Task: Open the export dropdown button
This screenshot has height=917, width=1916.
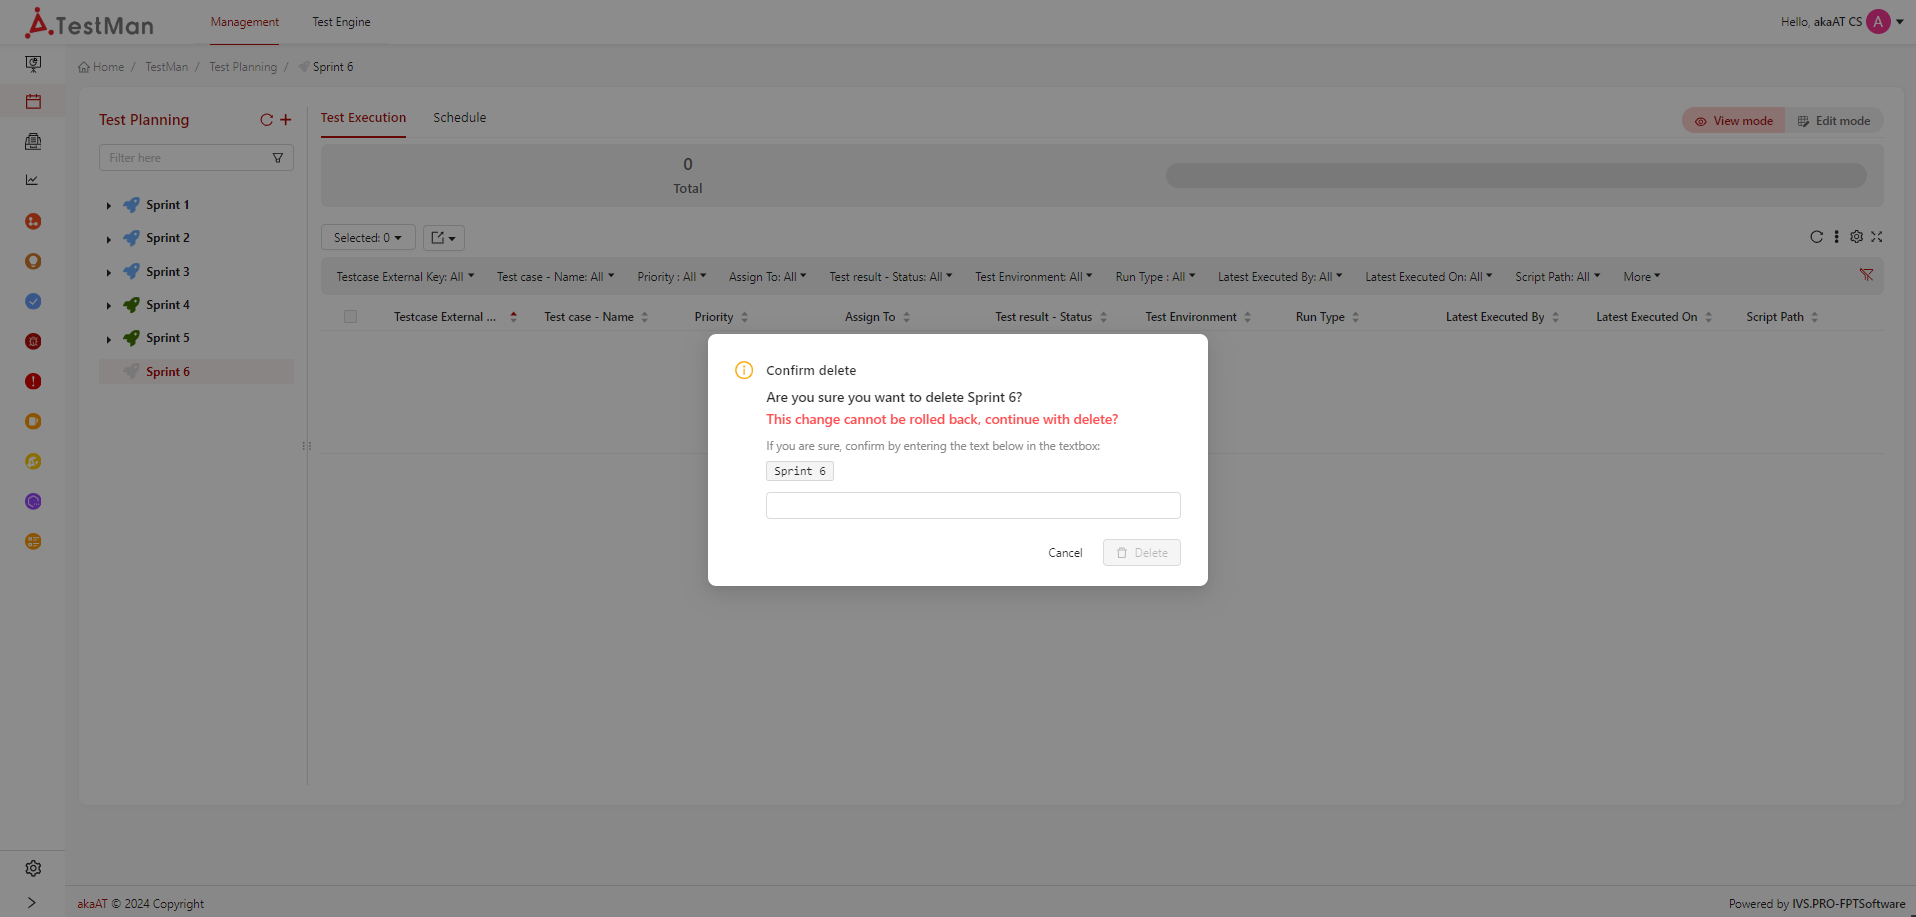Action: click(444, 238)
